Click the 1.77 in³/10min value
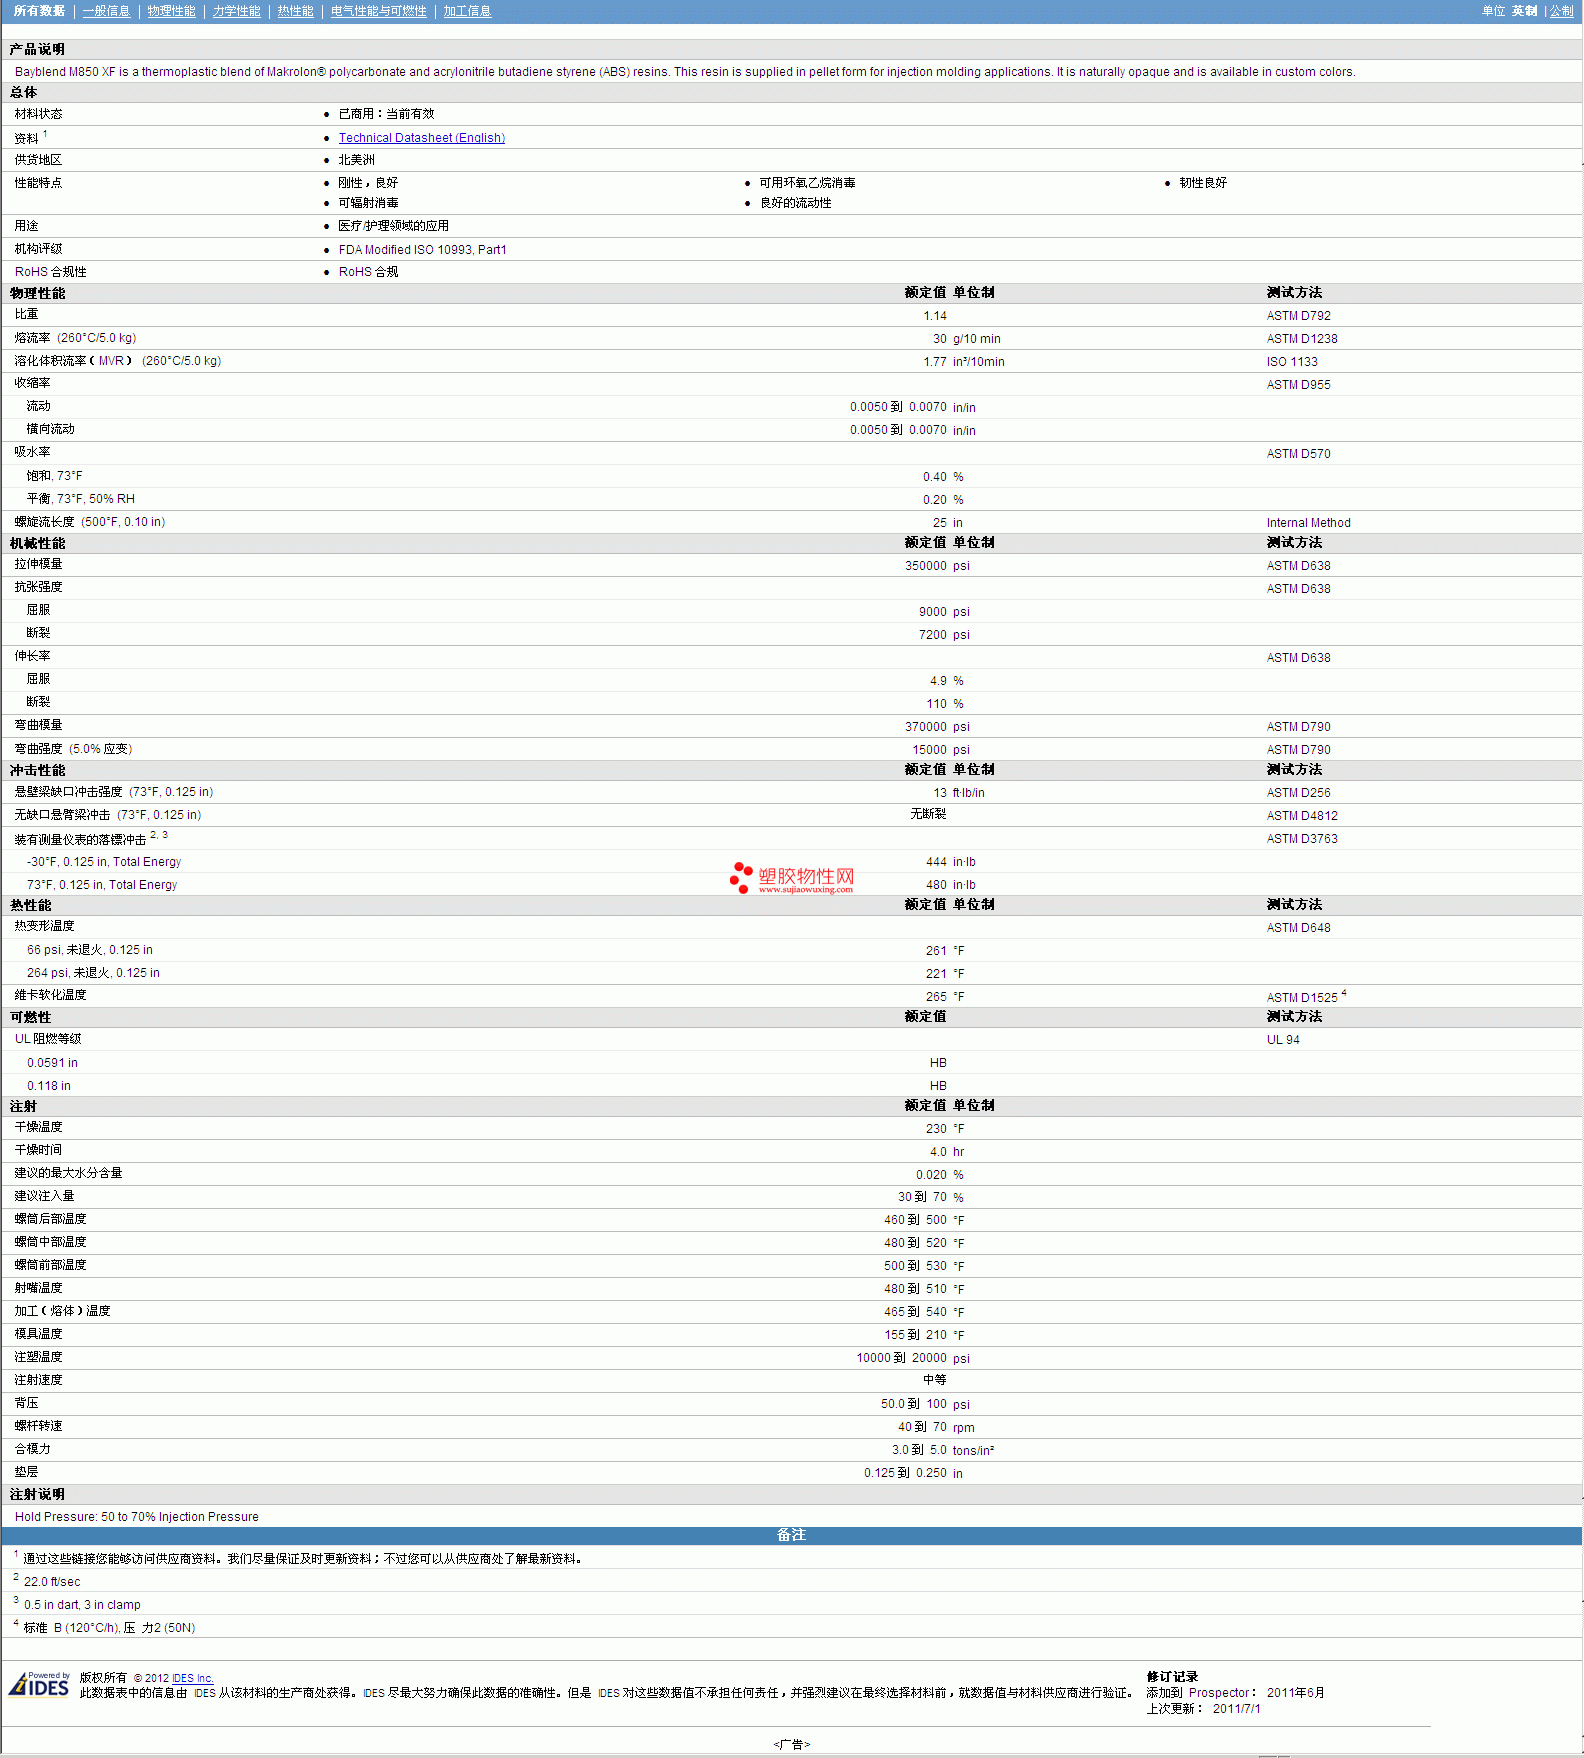This screenshot has height=1758, width=1584. point(964,362)
